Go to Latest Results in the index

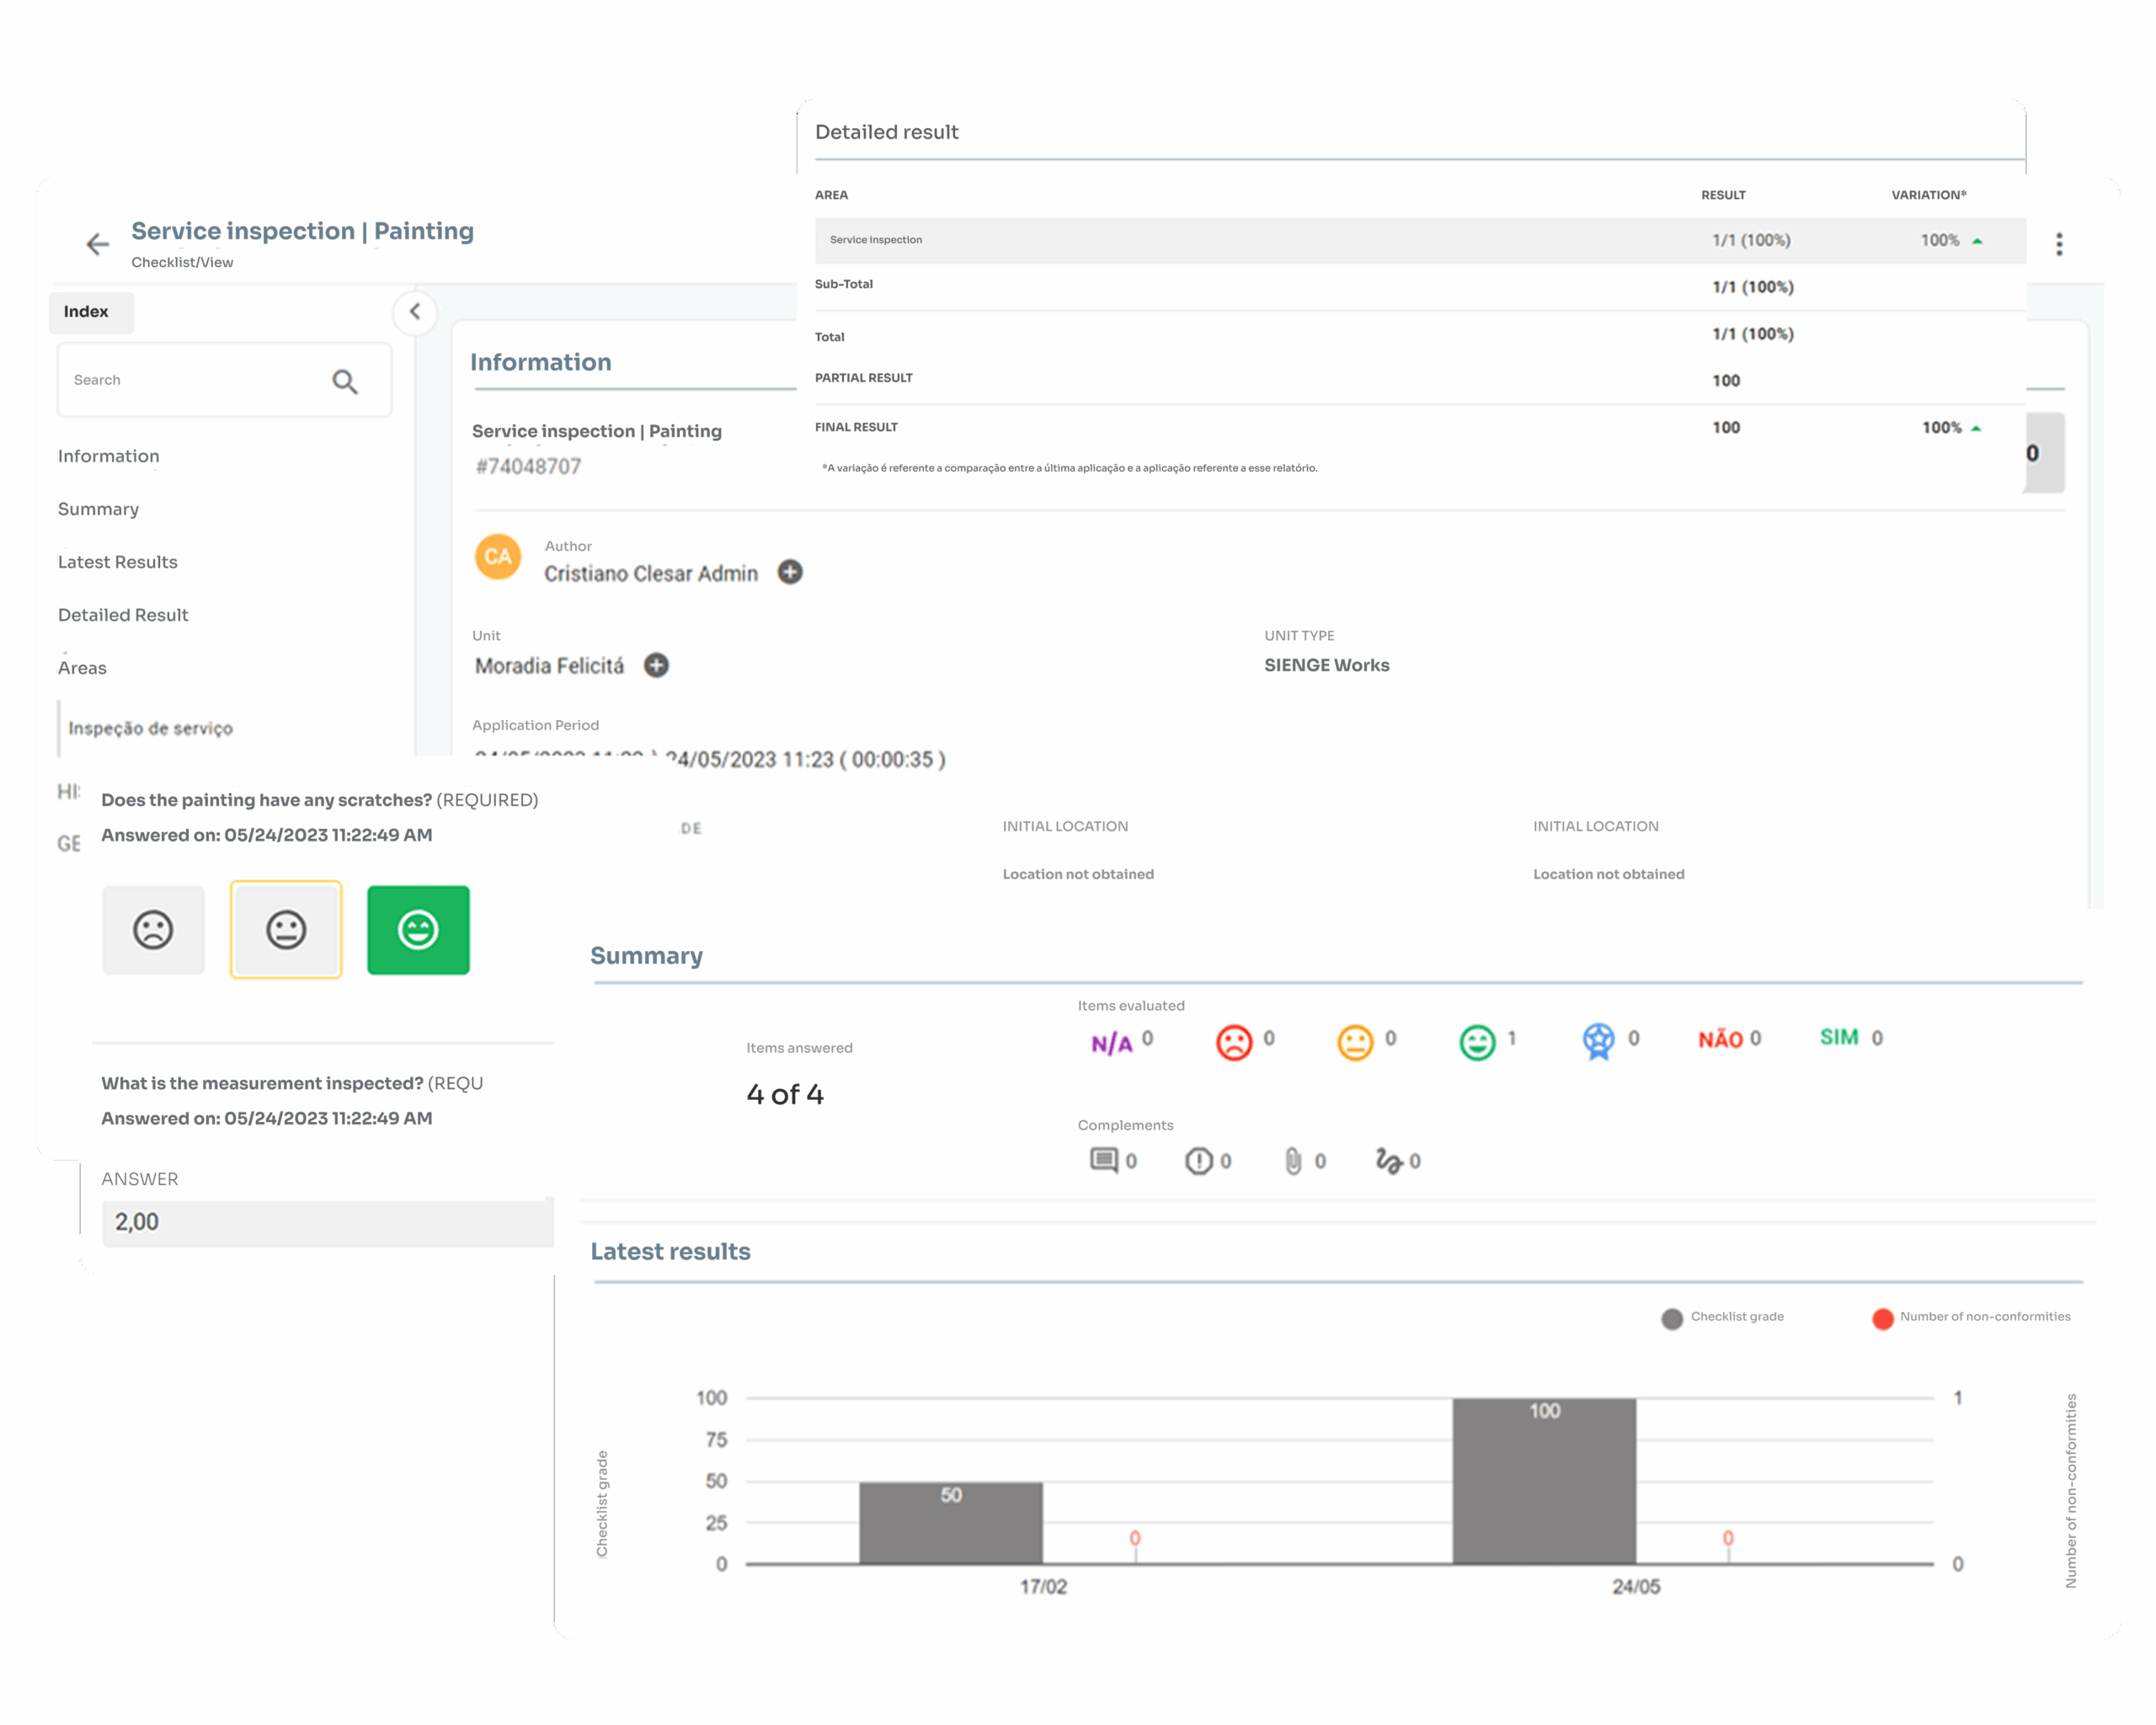tap(118, 562)
